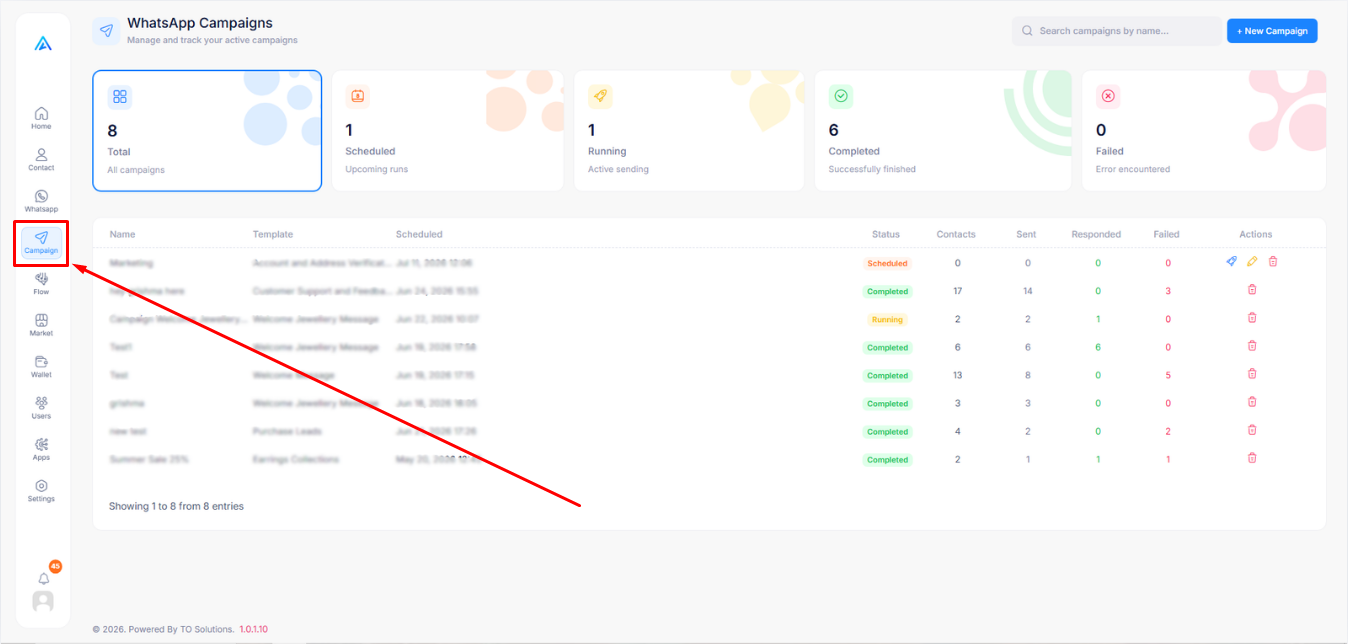Image resolution: width=1348 pixels, height=644 pixels.
Task: Click the Contacts column header
Action: [956, 234]
